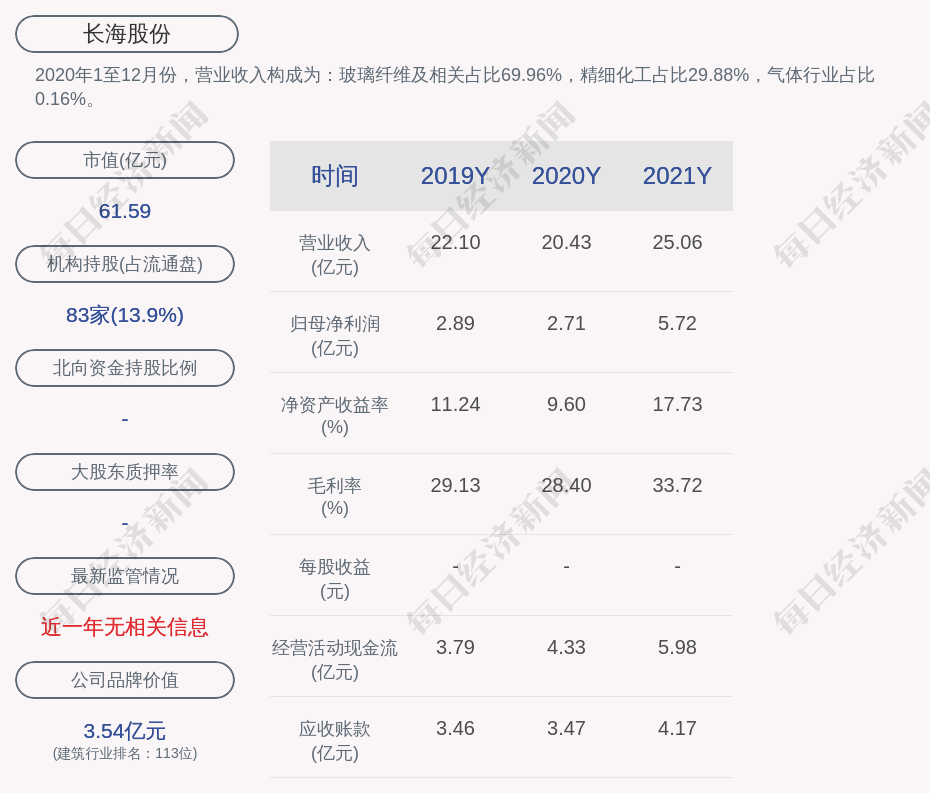
Task: Select the 应收账款(亿元) row label
Action: tap(335, 741)
